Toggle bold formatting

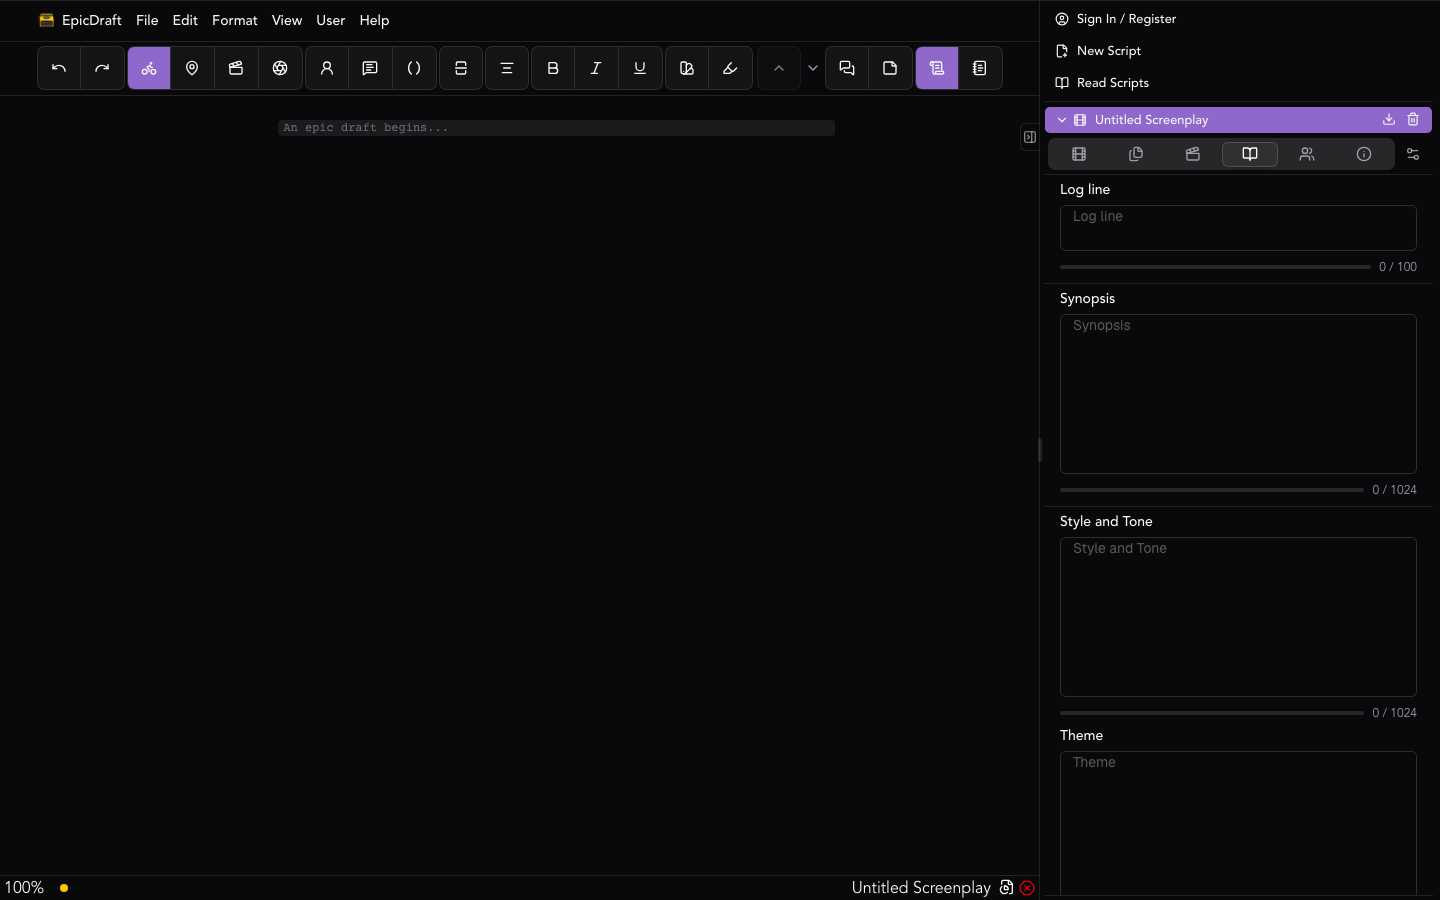(553, 68)
